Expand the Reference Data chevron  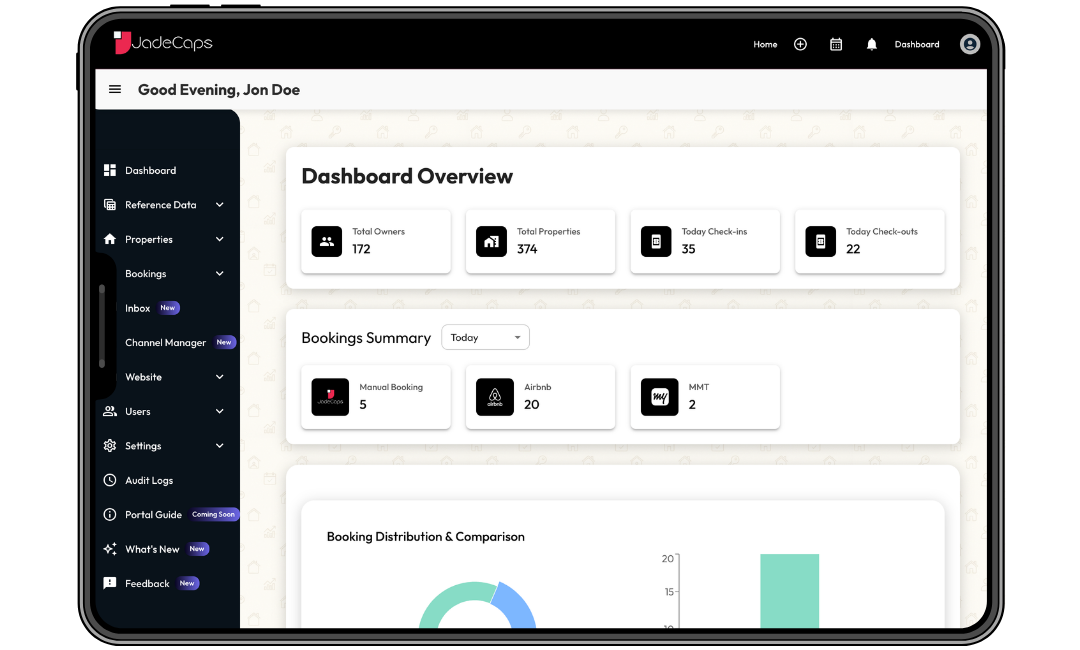(220, 205)
